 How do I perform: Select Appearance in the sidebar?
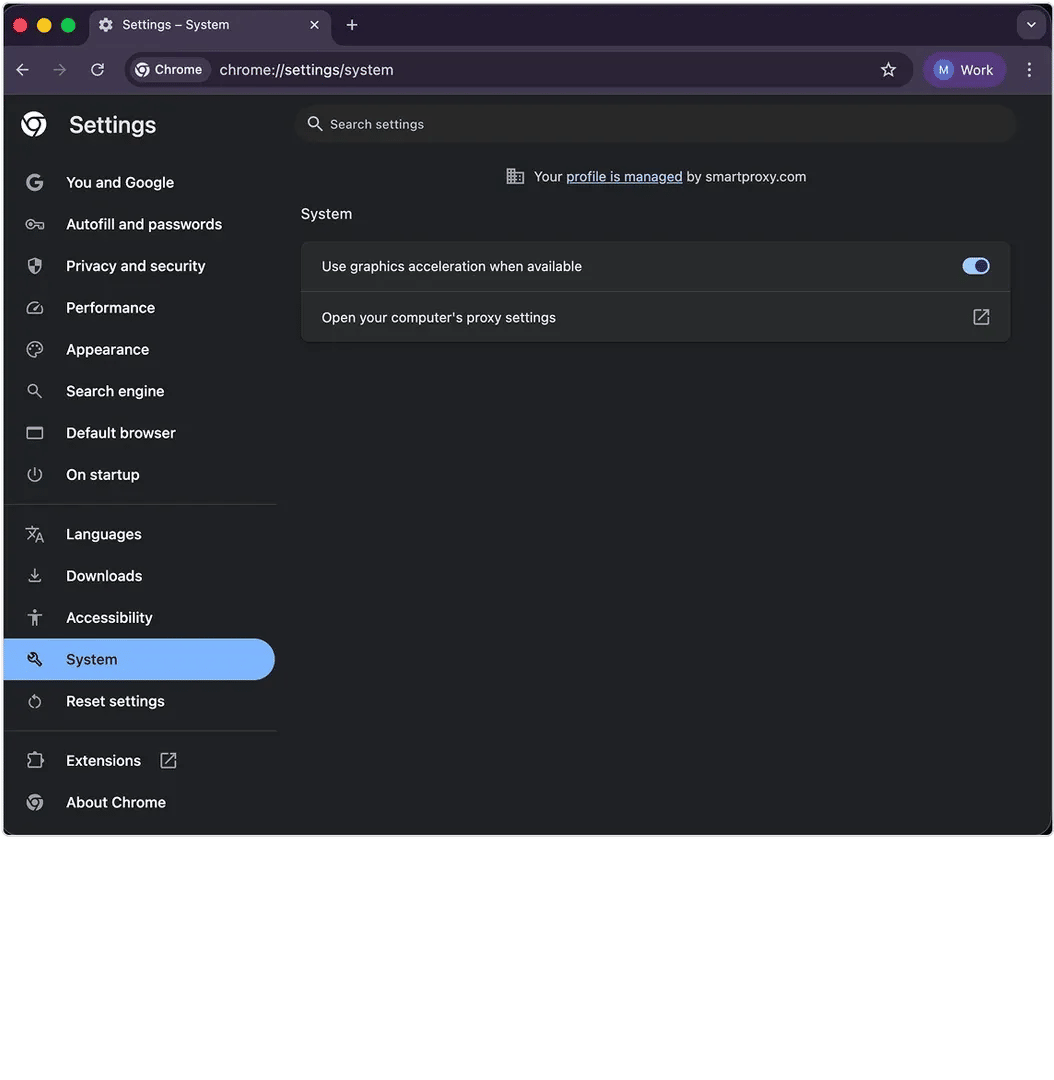[x=107, y=350]
